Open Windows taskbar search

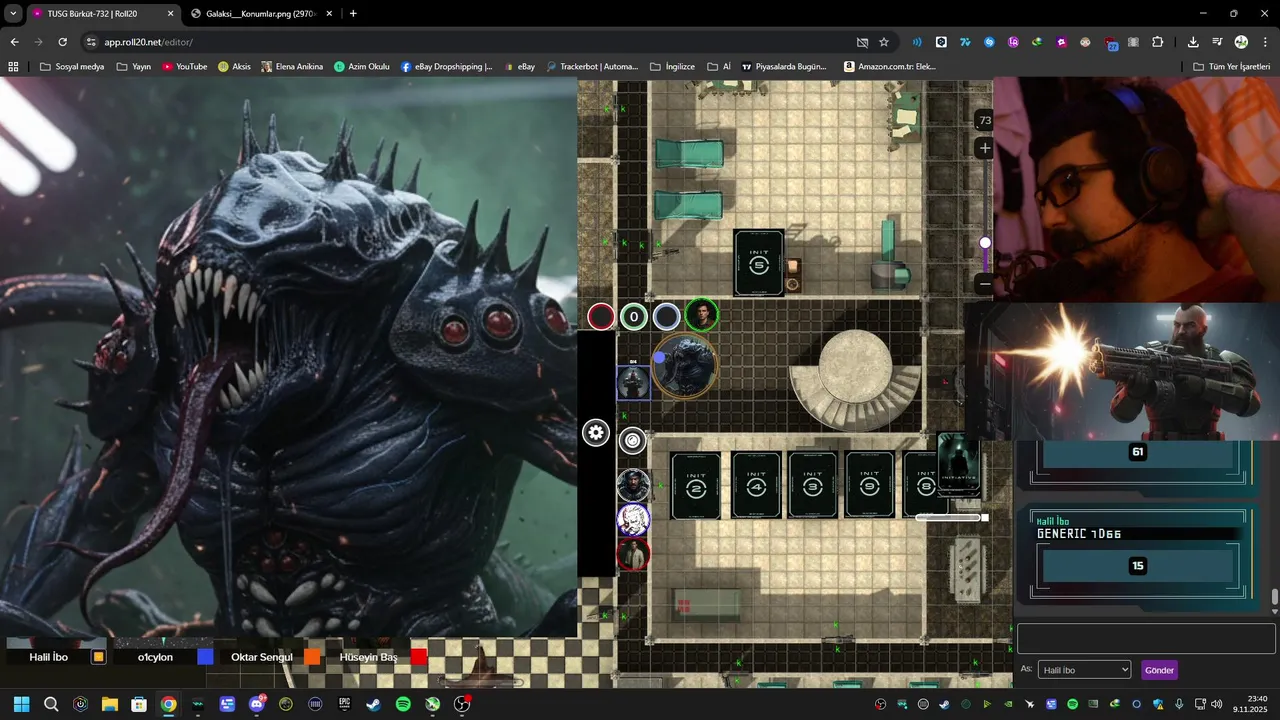point(51,704)
